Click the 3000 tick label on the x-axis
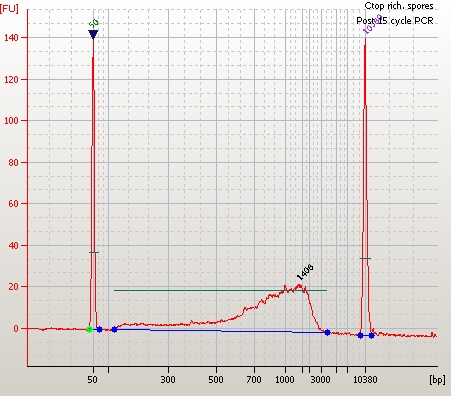The image size is (451, 396). point(320,380)
